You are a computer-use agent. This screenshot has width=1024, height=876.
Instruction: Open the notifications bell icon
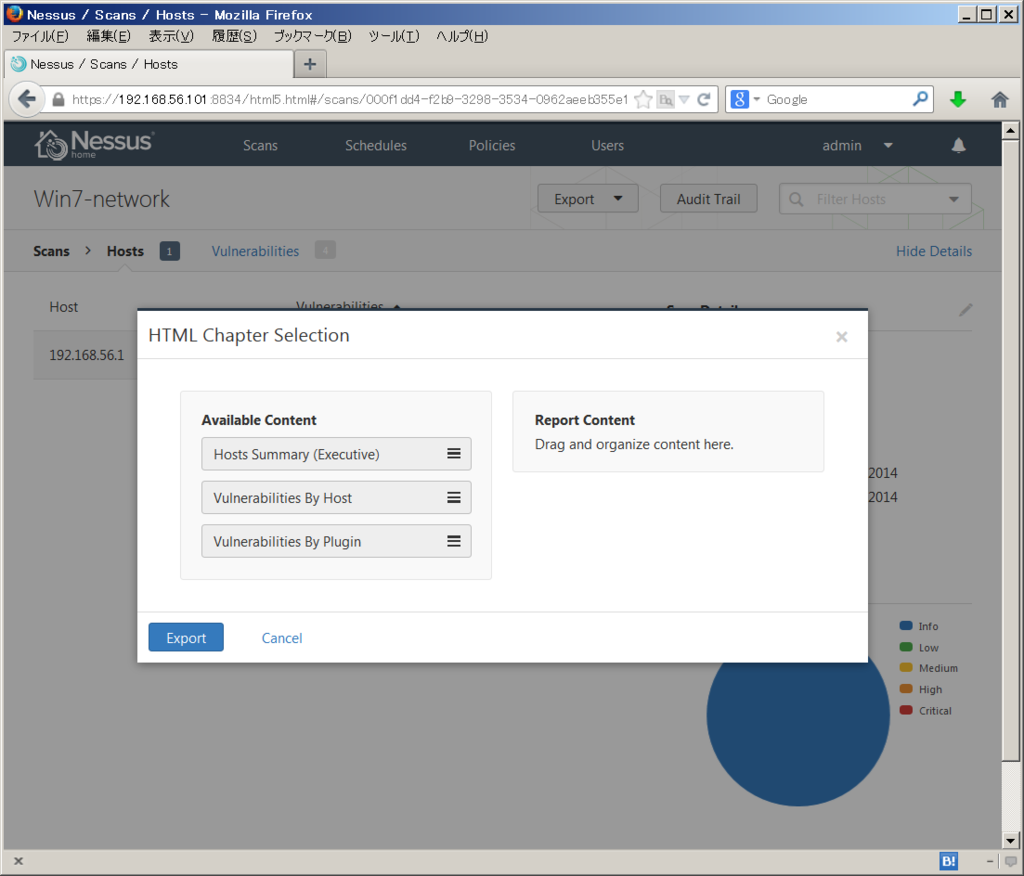click(x=958, y=145)
